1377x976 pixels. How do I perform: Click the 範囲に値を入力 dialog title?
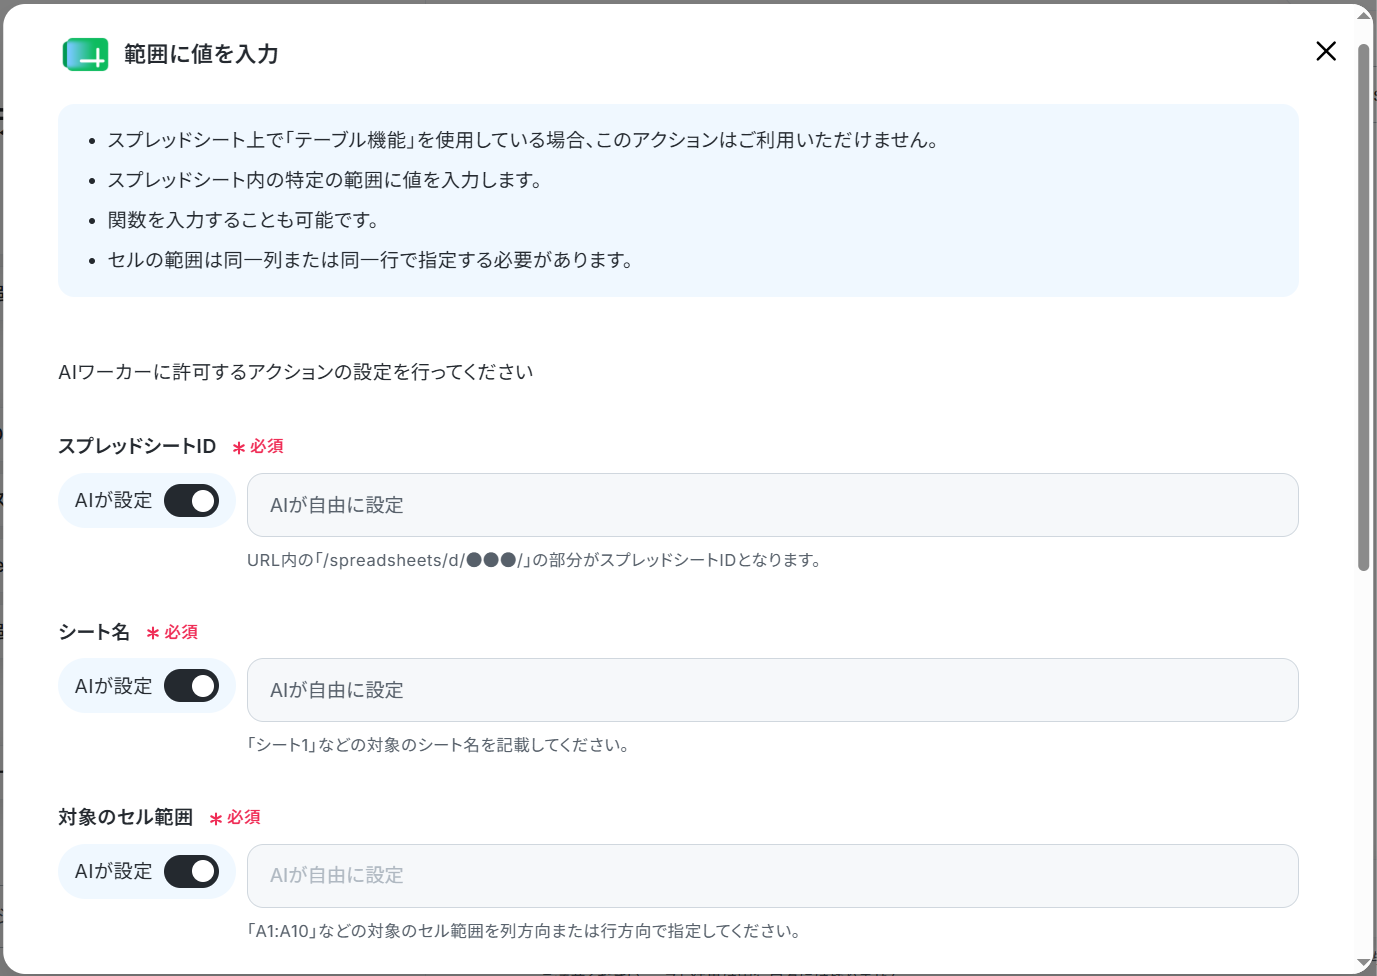click(x=201, y=54)
